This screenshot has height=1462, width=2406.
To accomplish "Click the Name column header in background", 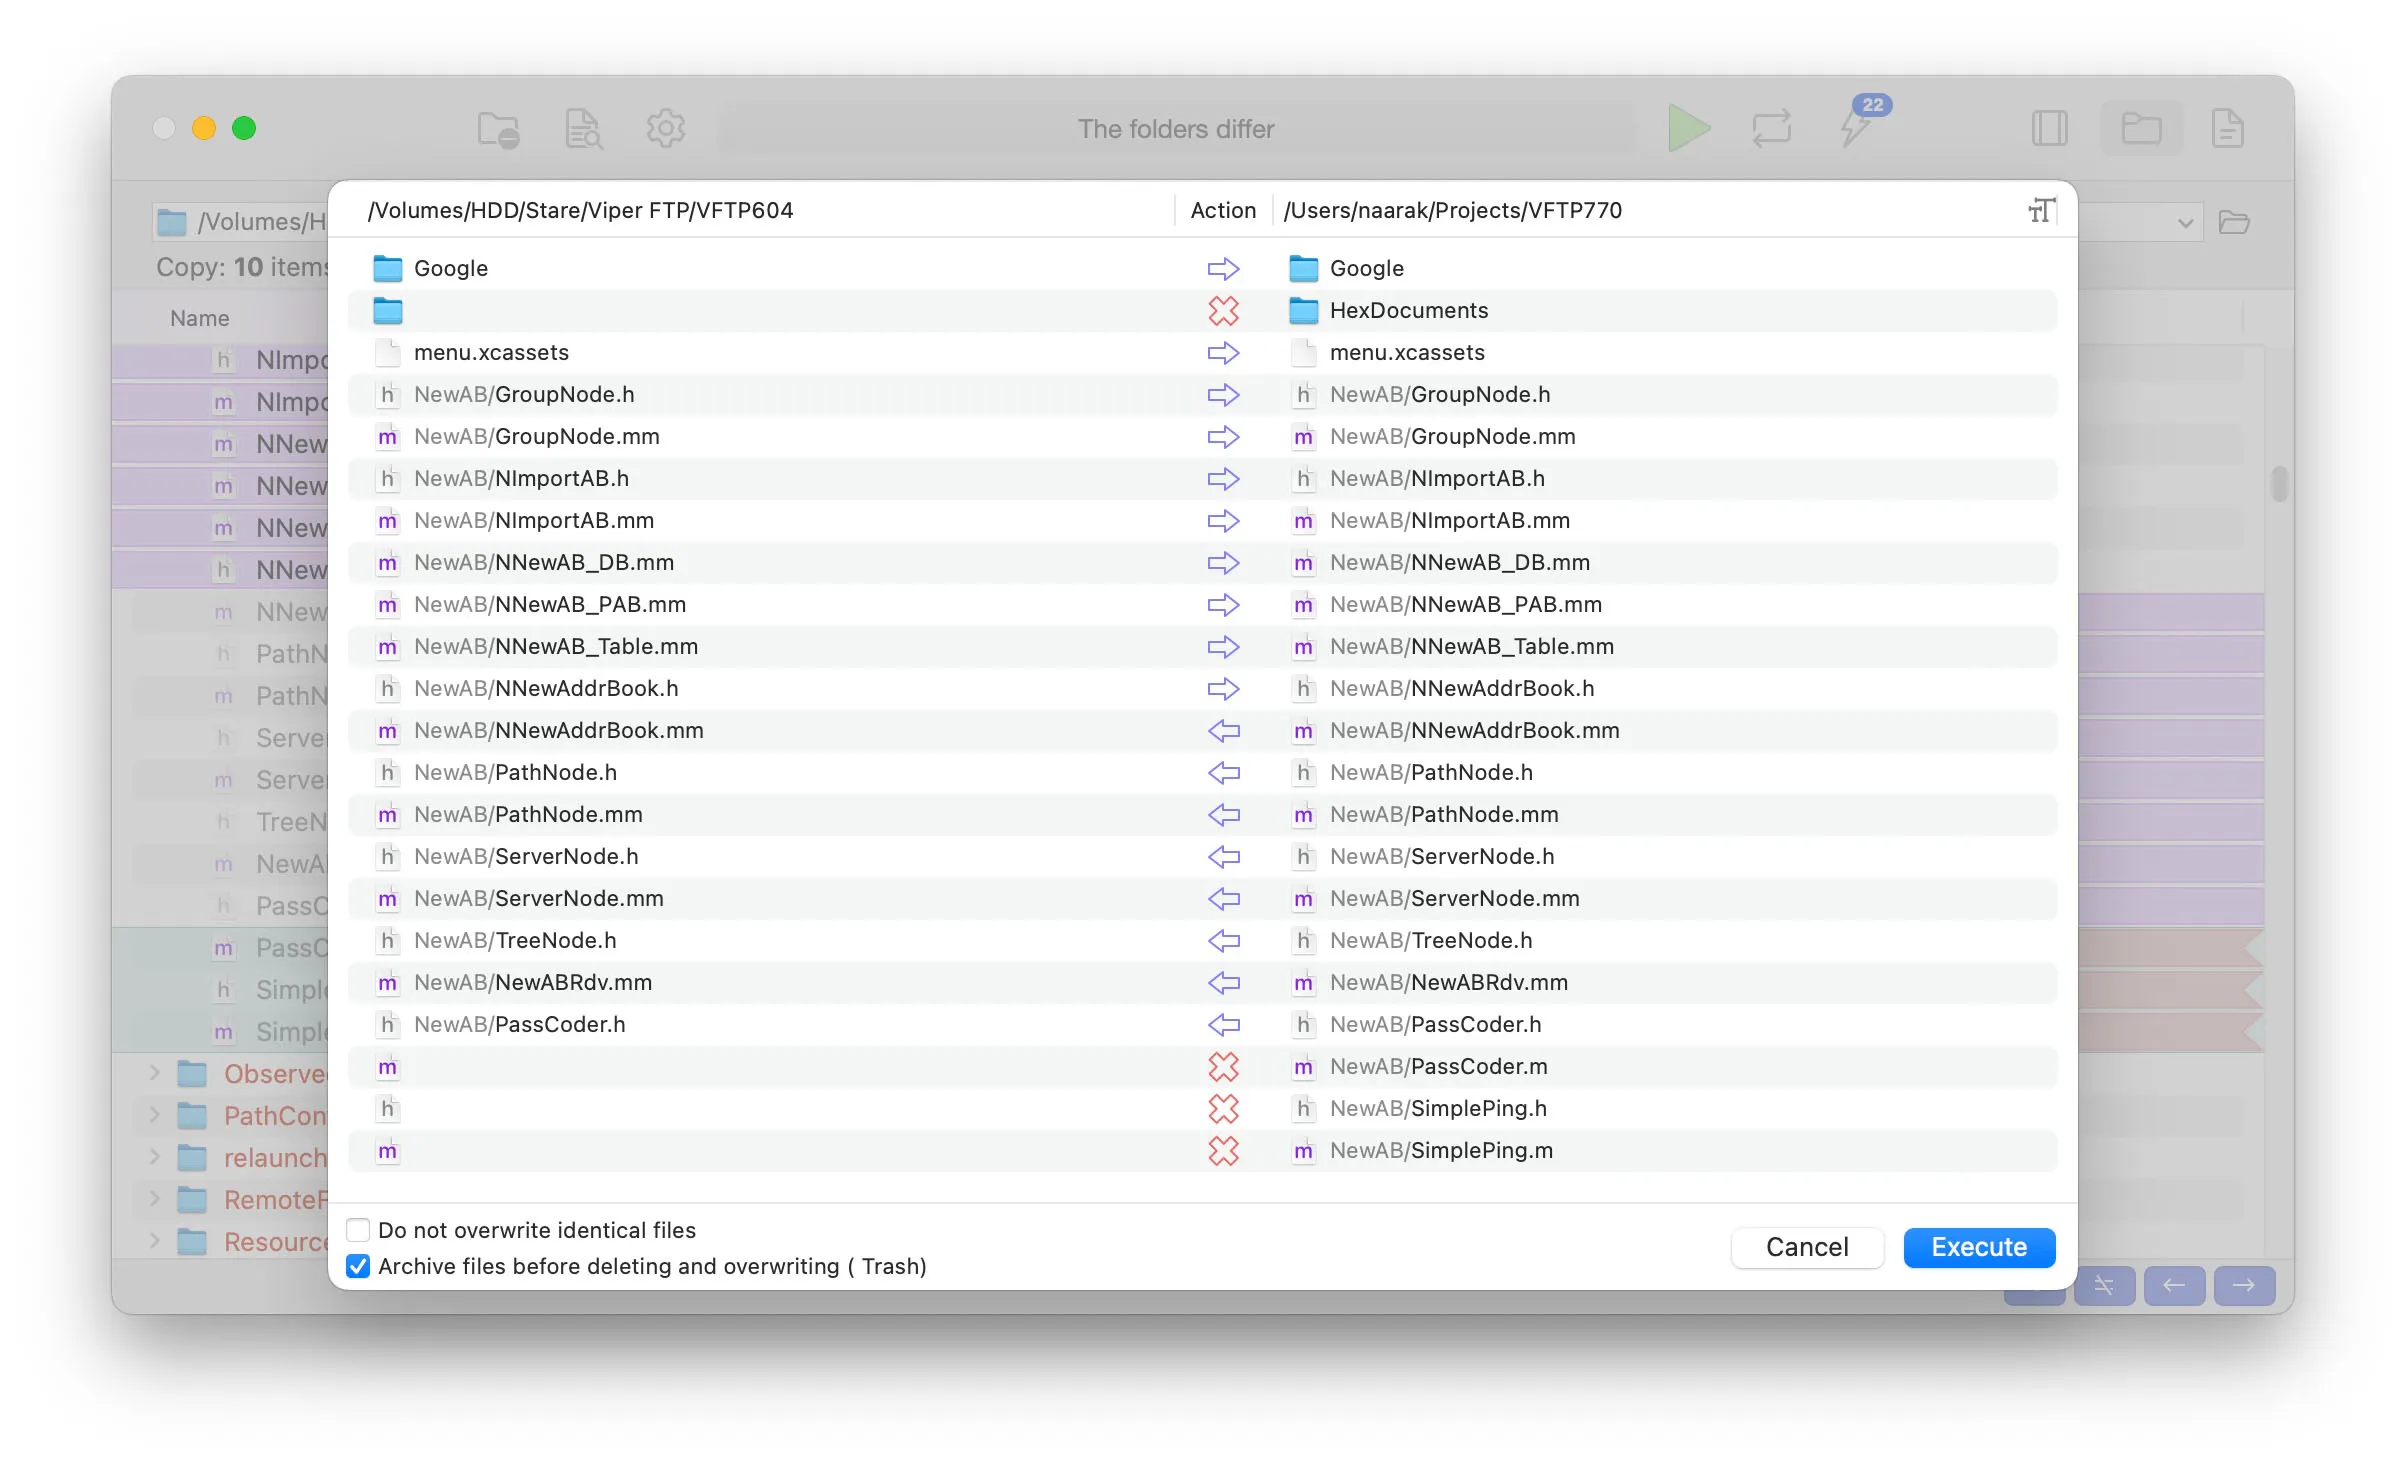I will coord(200,318).
